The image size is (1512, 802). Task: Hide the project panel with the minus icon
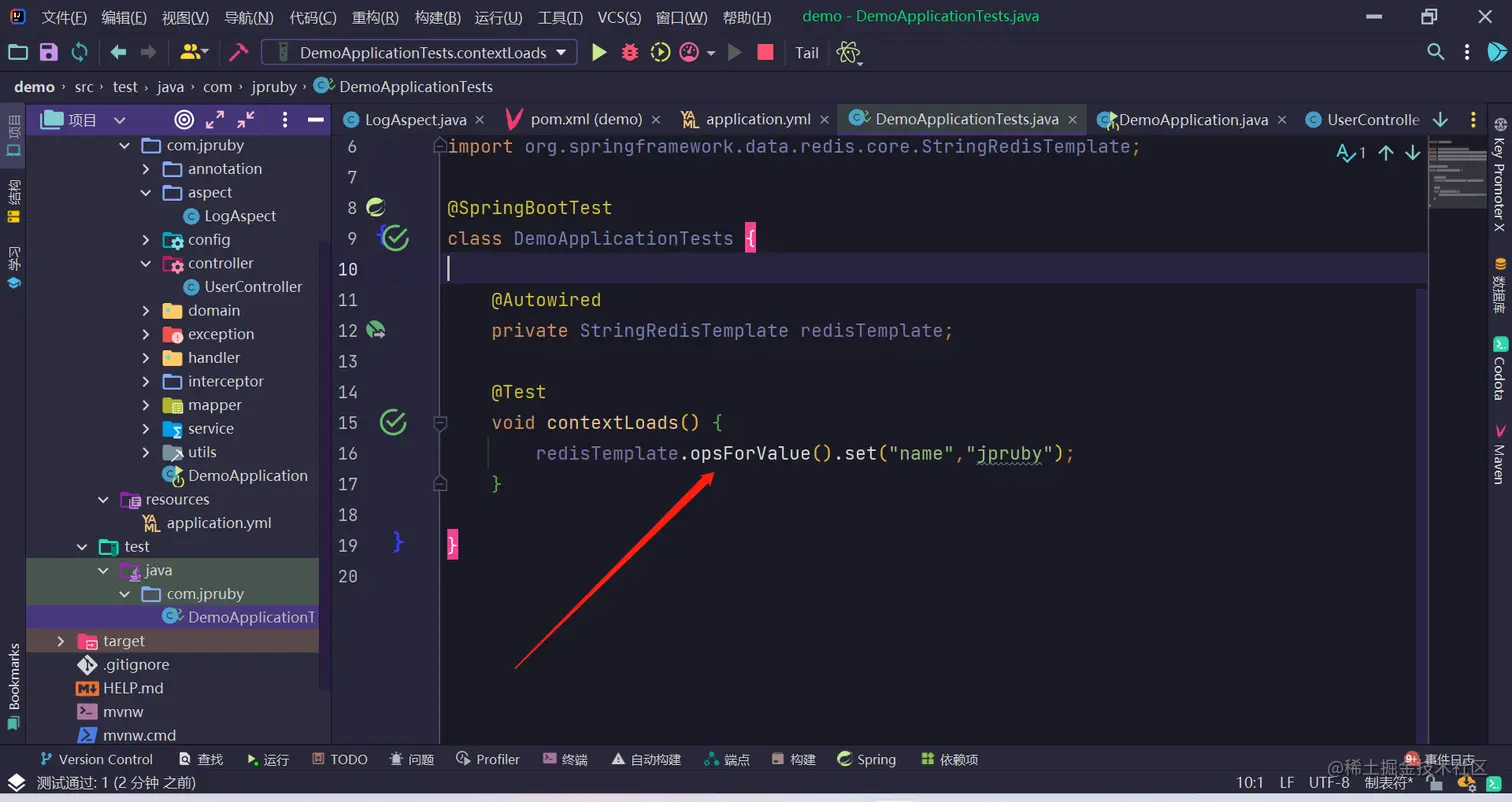pos(315,120)
